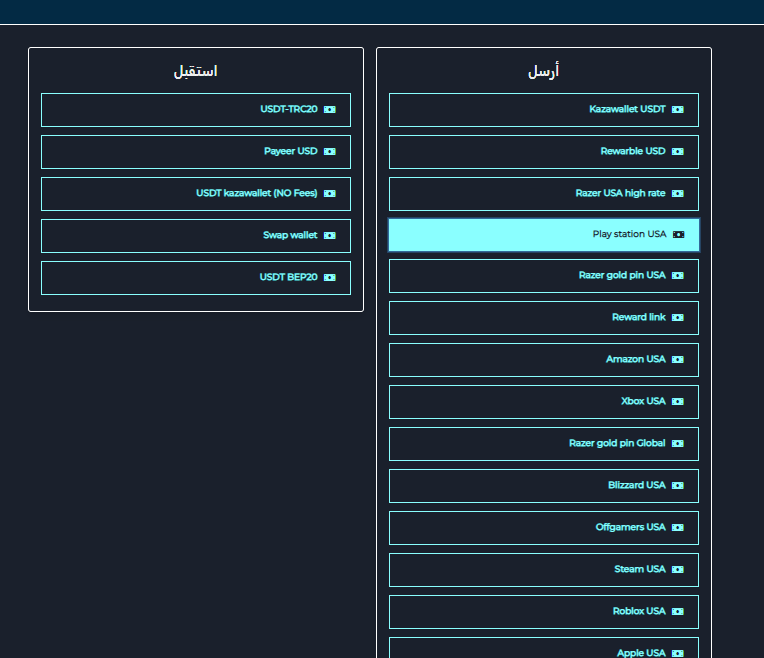Image resolution: width=764 pixels, height=658 pixels.
Task: Click the money icon beside Play station USA
Action: (678, 235)
